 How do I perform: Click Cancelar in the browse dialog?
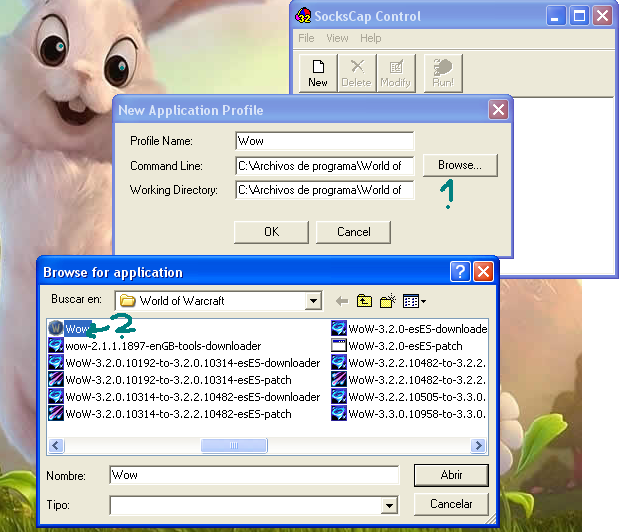[451, 504]
